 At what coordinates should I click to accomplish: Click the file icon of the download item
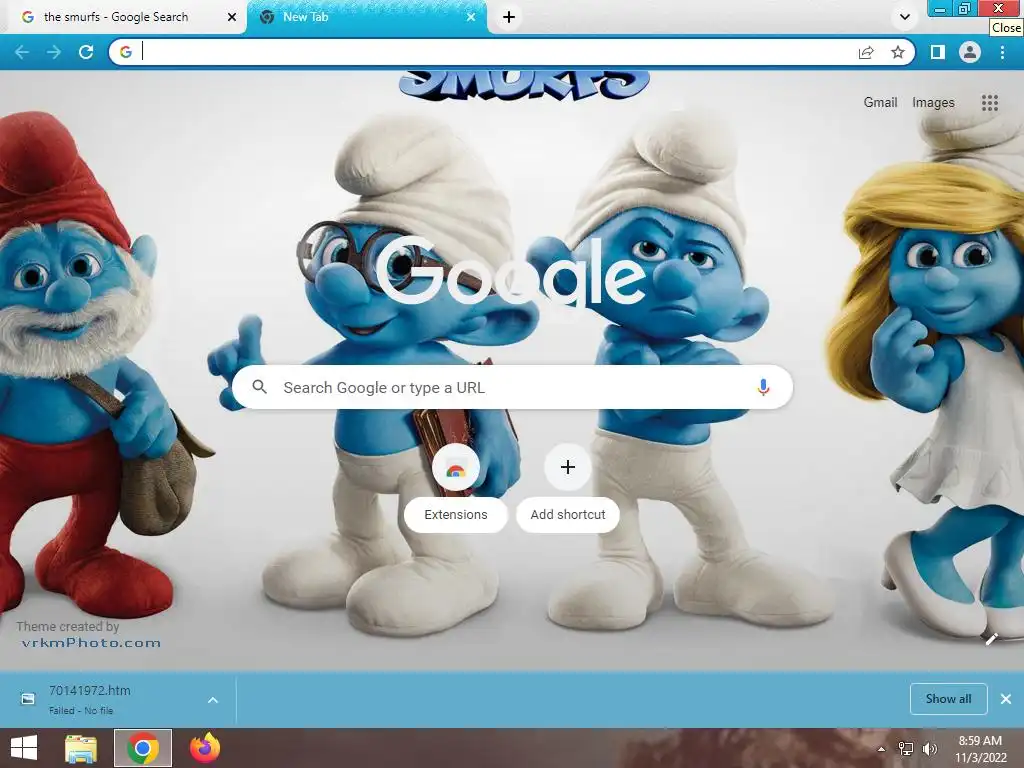pos(27,699)
